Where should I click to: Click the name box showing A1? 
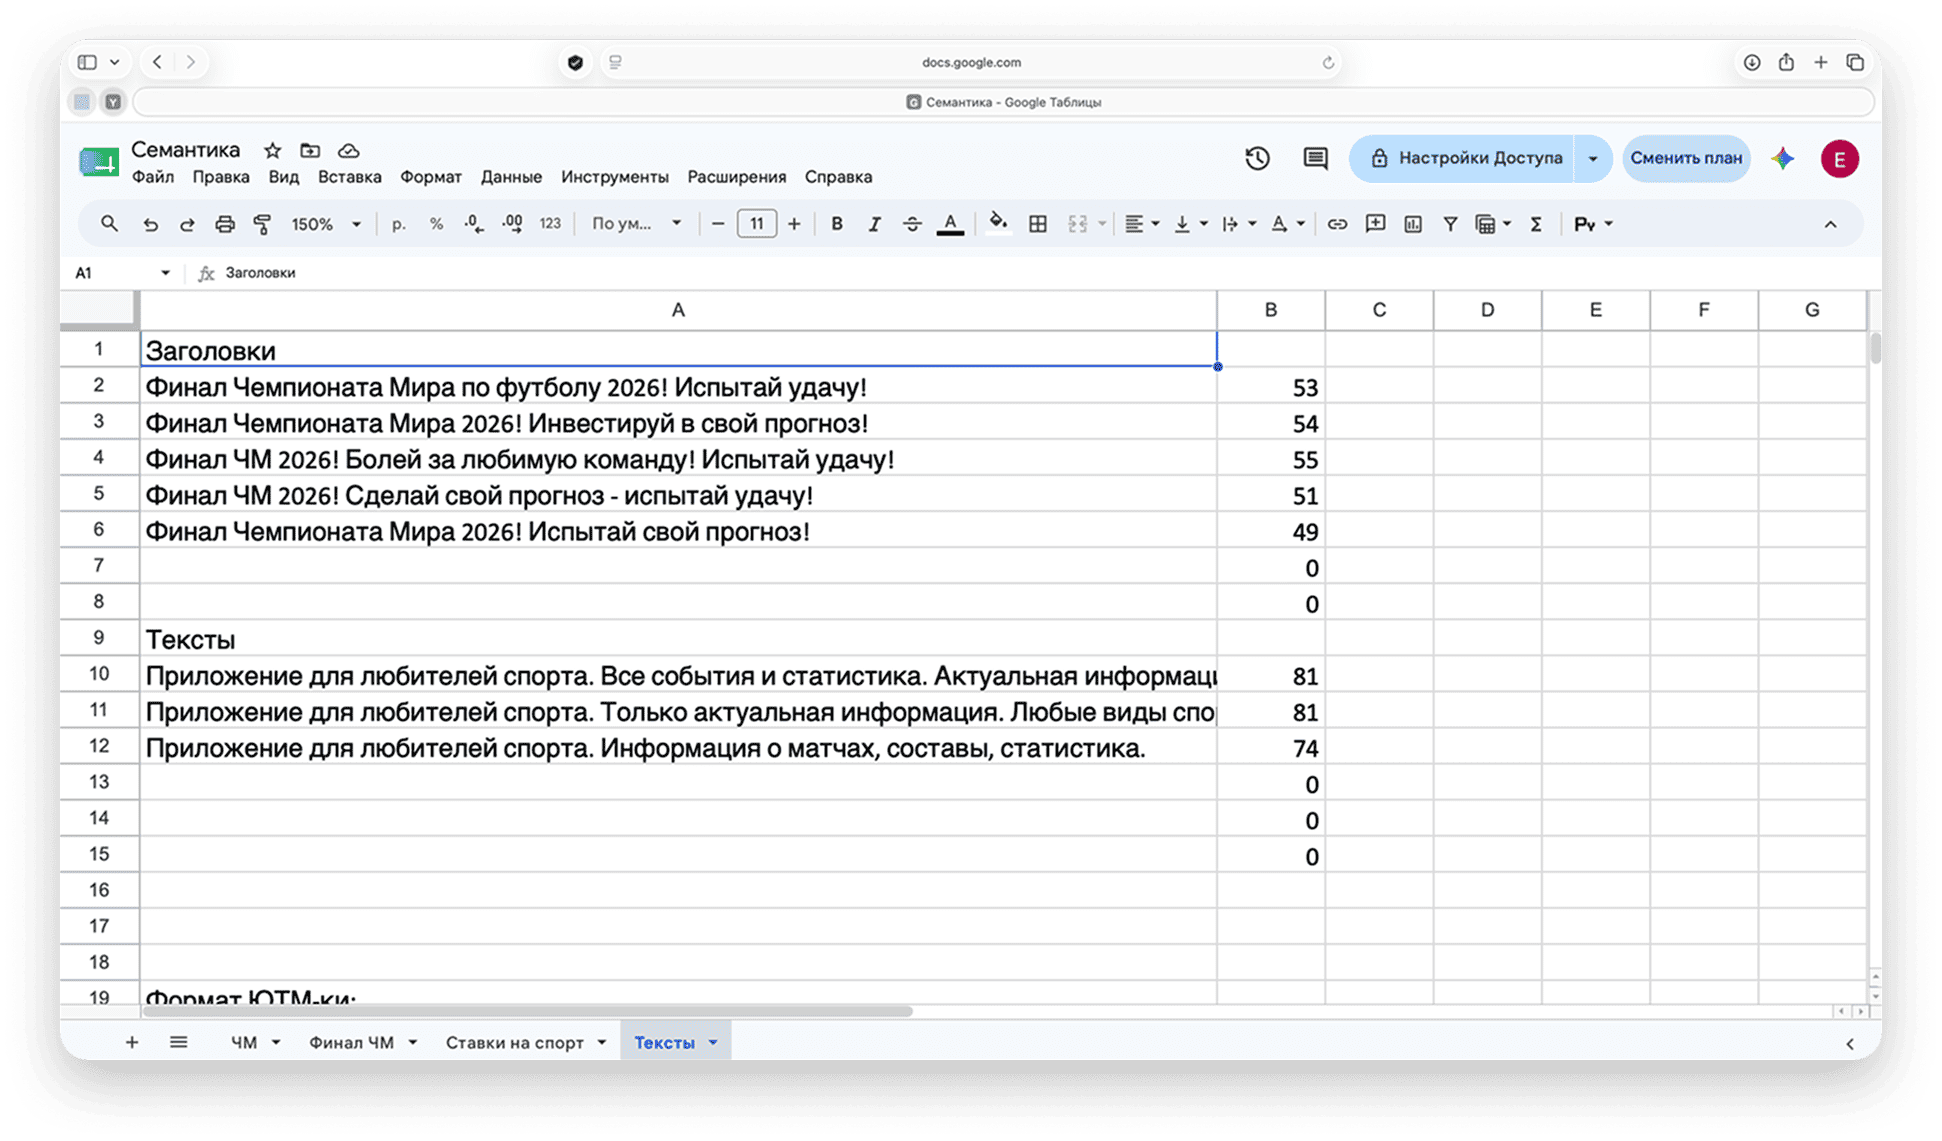tap(122, 273)
